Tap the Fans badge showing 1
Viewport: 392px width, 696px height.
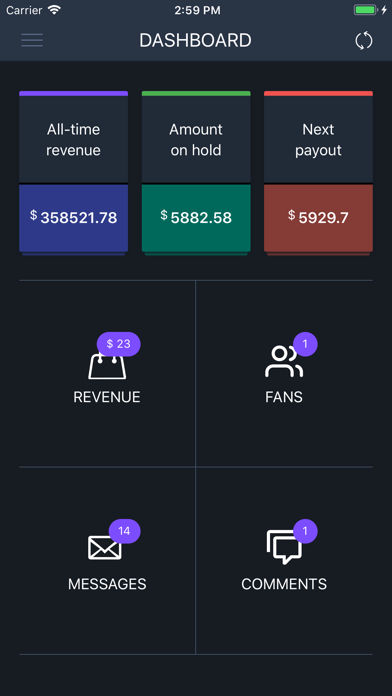[305, 344]
